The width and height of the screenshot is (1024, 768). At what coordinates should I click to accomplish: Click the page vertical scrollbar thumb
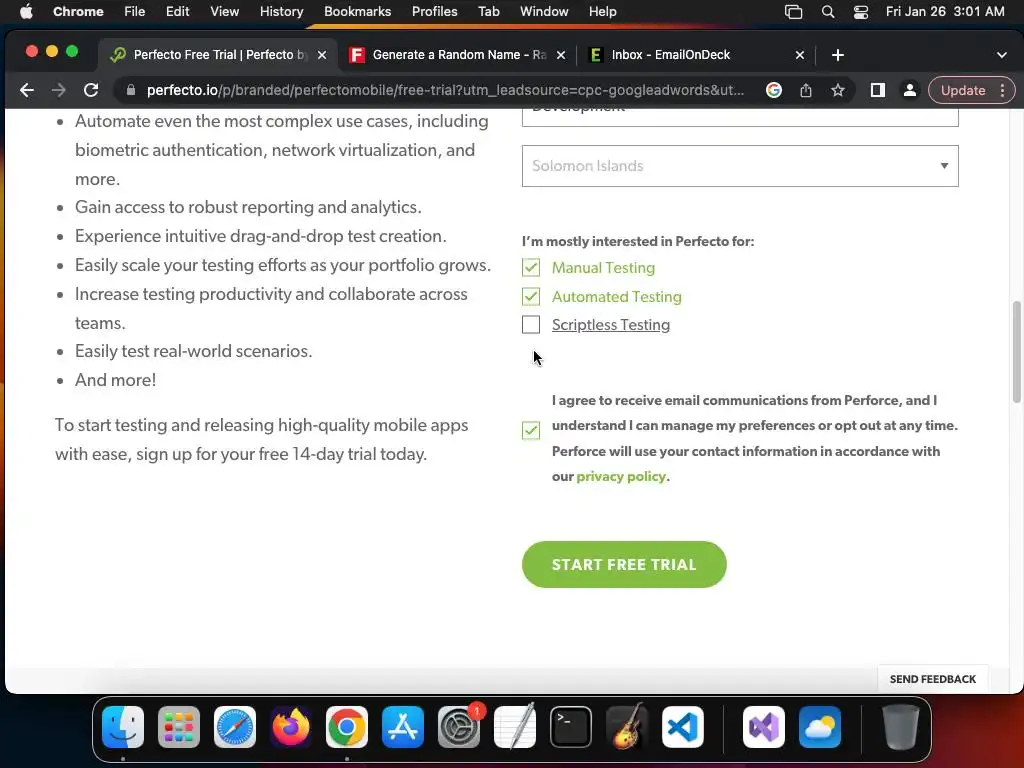(x=1017, y=352)
